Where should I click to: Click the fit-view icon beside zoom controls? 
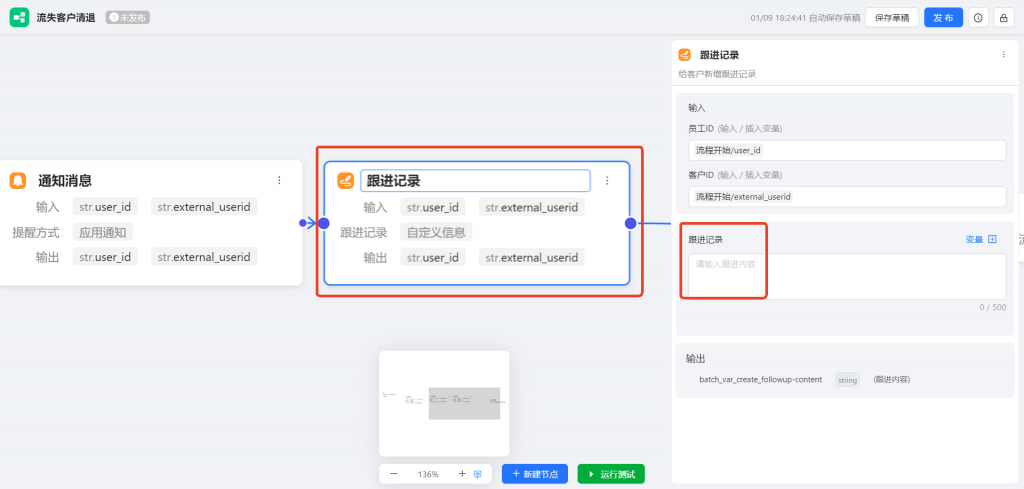pyautogui.click(x=477, y=474)
